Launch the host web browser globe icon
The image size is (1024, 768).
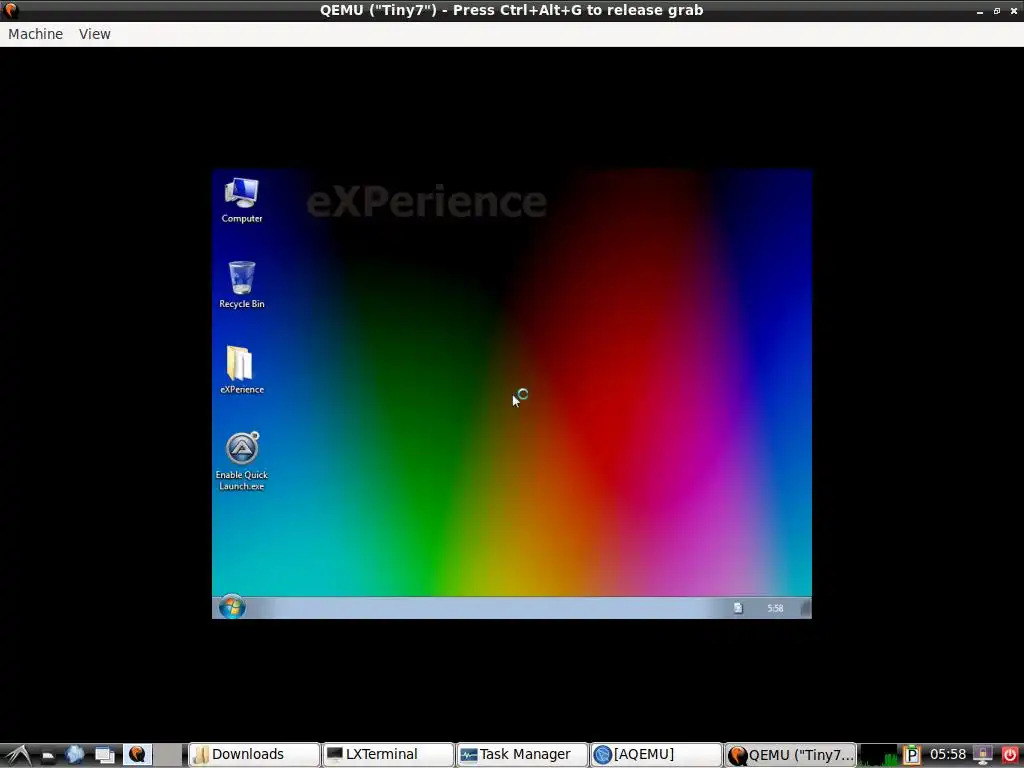pyautogui.click(x=75, y=755)
